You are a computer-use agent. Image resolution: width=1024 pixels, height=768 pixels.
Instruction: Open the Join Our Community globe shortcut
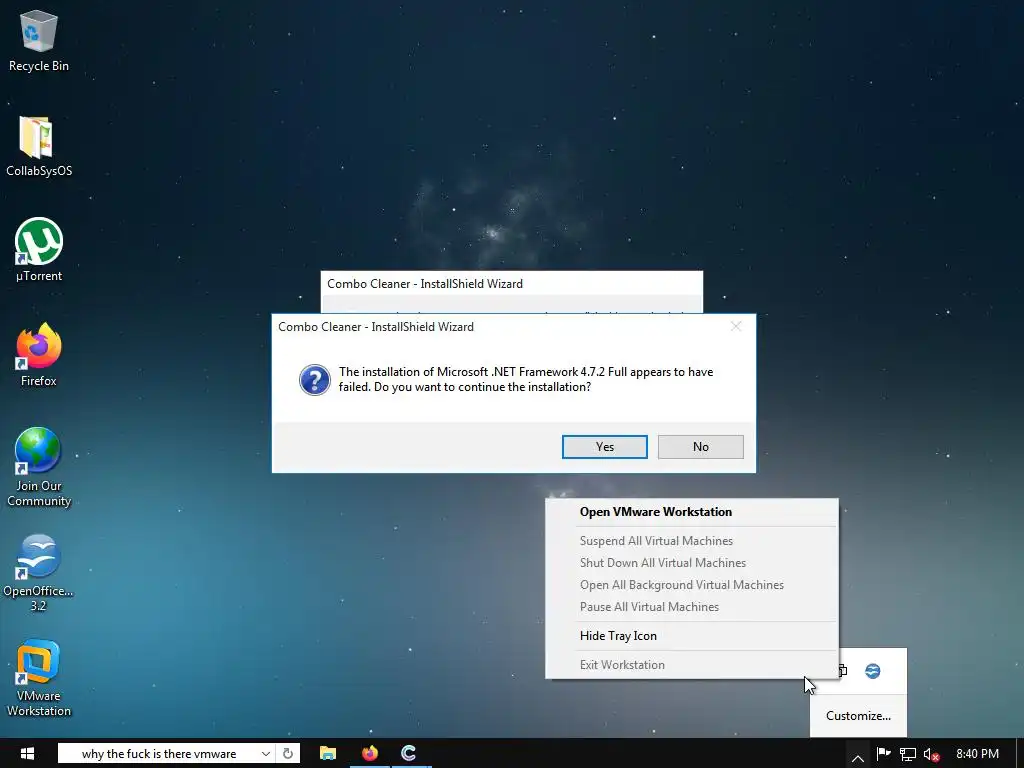point(39,468)
